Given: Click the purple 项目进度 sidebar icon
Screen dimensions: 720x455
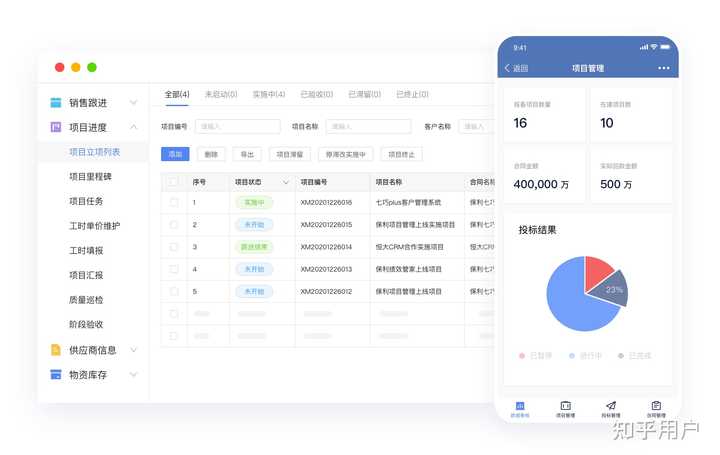Looking at the screenshot, I should click(56, 127).
